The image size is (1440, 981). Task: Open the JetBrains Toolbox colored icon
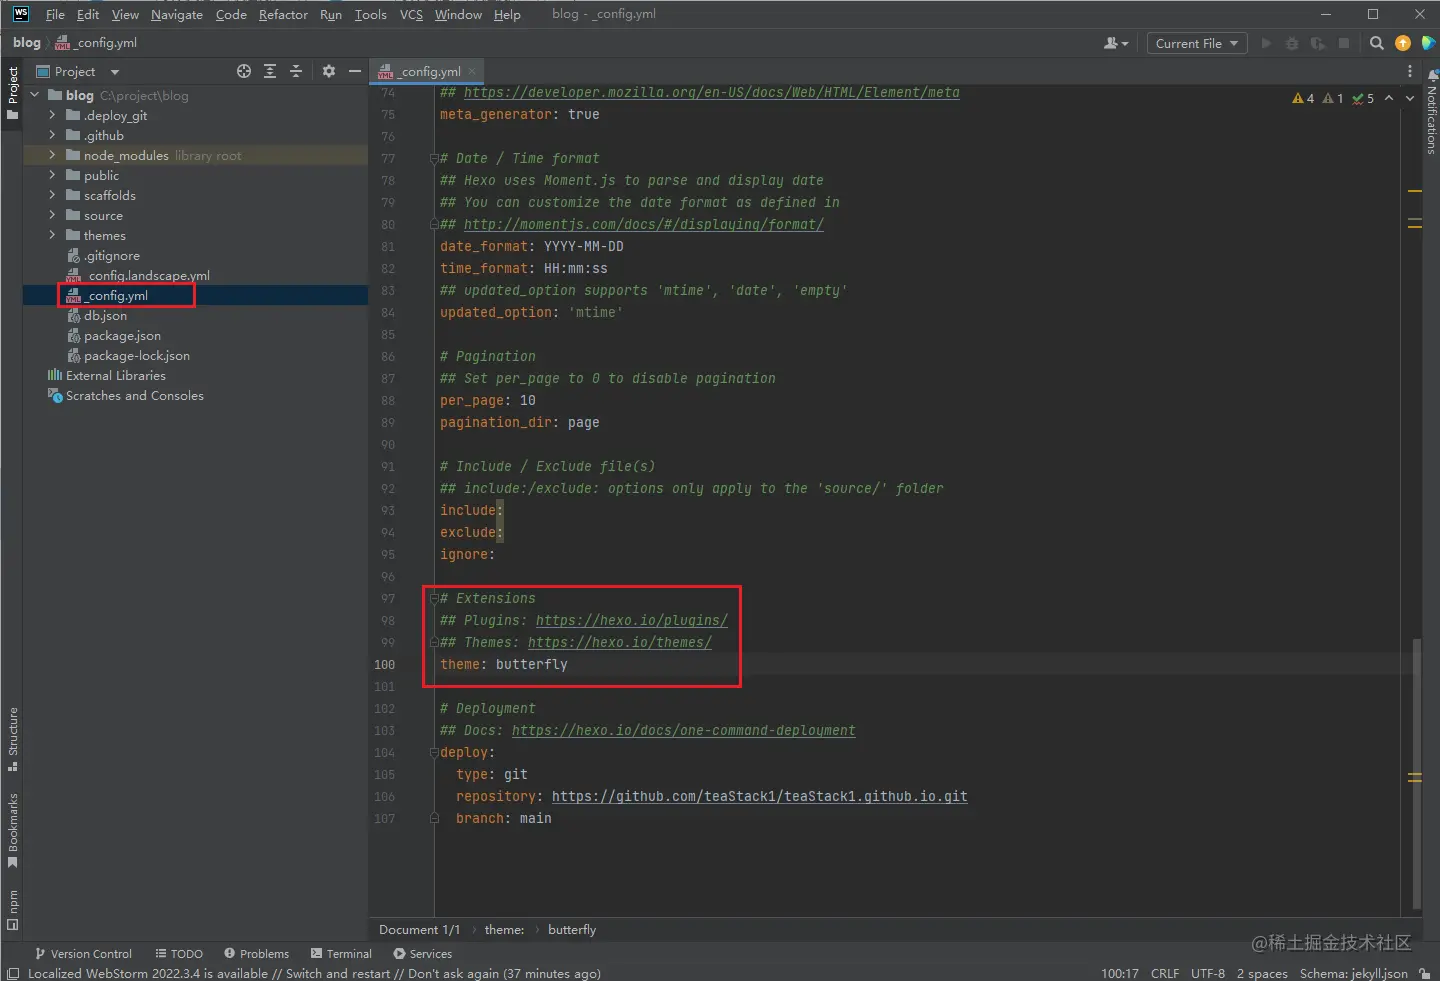click(1428, 43)
